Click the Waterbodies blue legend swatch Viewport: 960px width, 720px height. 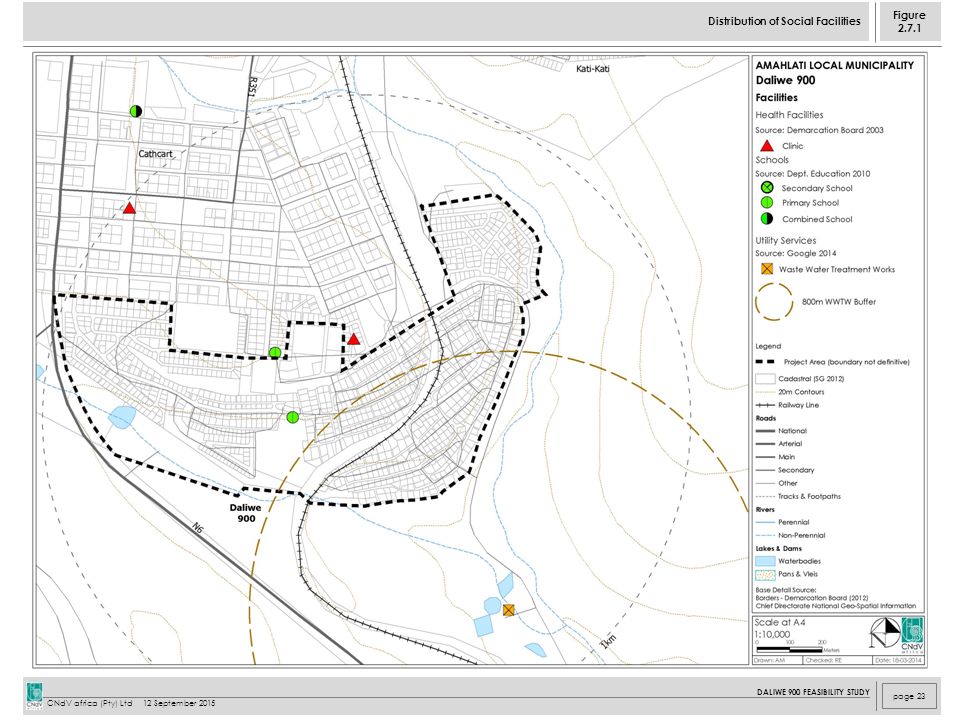click(765, 561)
